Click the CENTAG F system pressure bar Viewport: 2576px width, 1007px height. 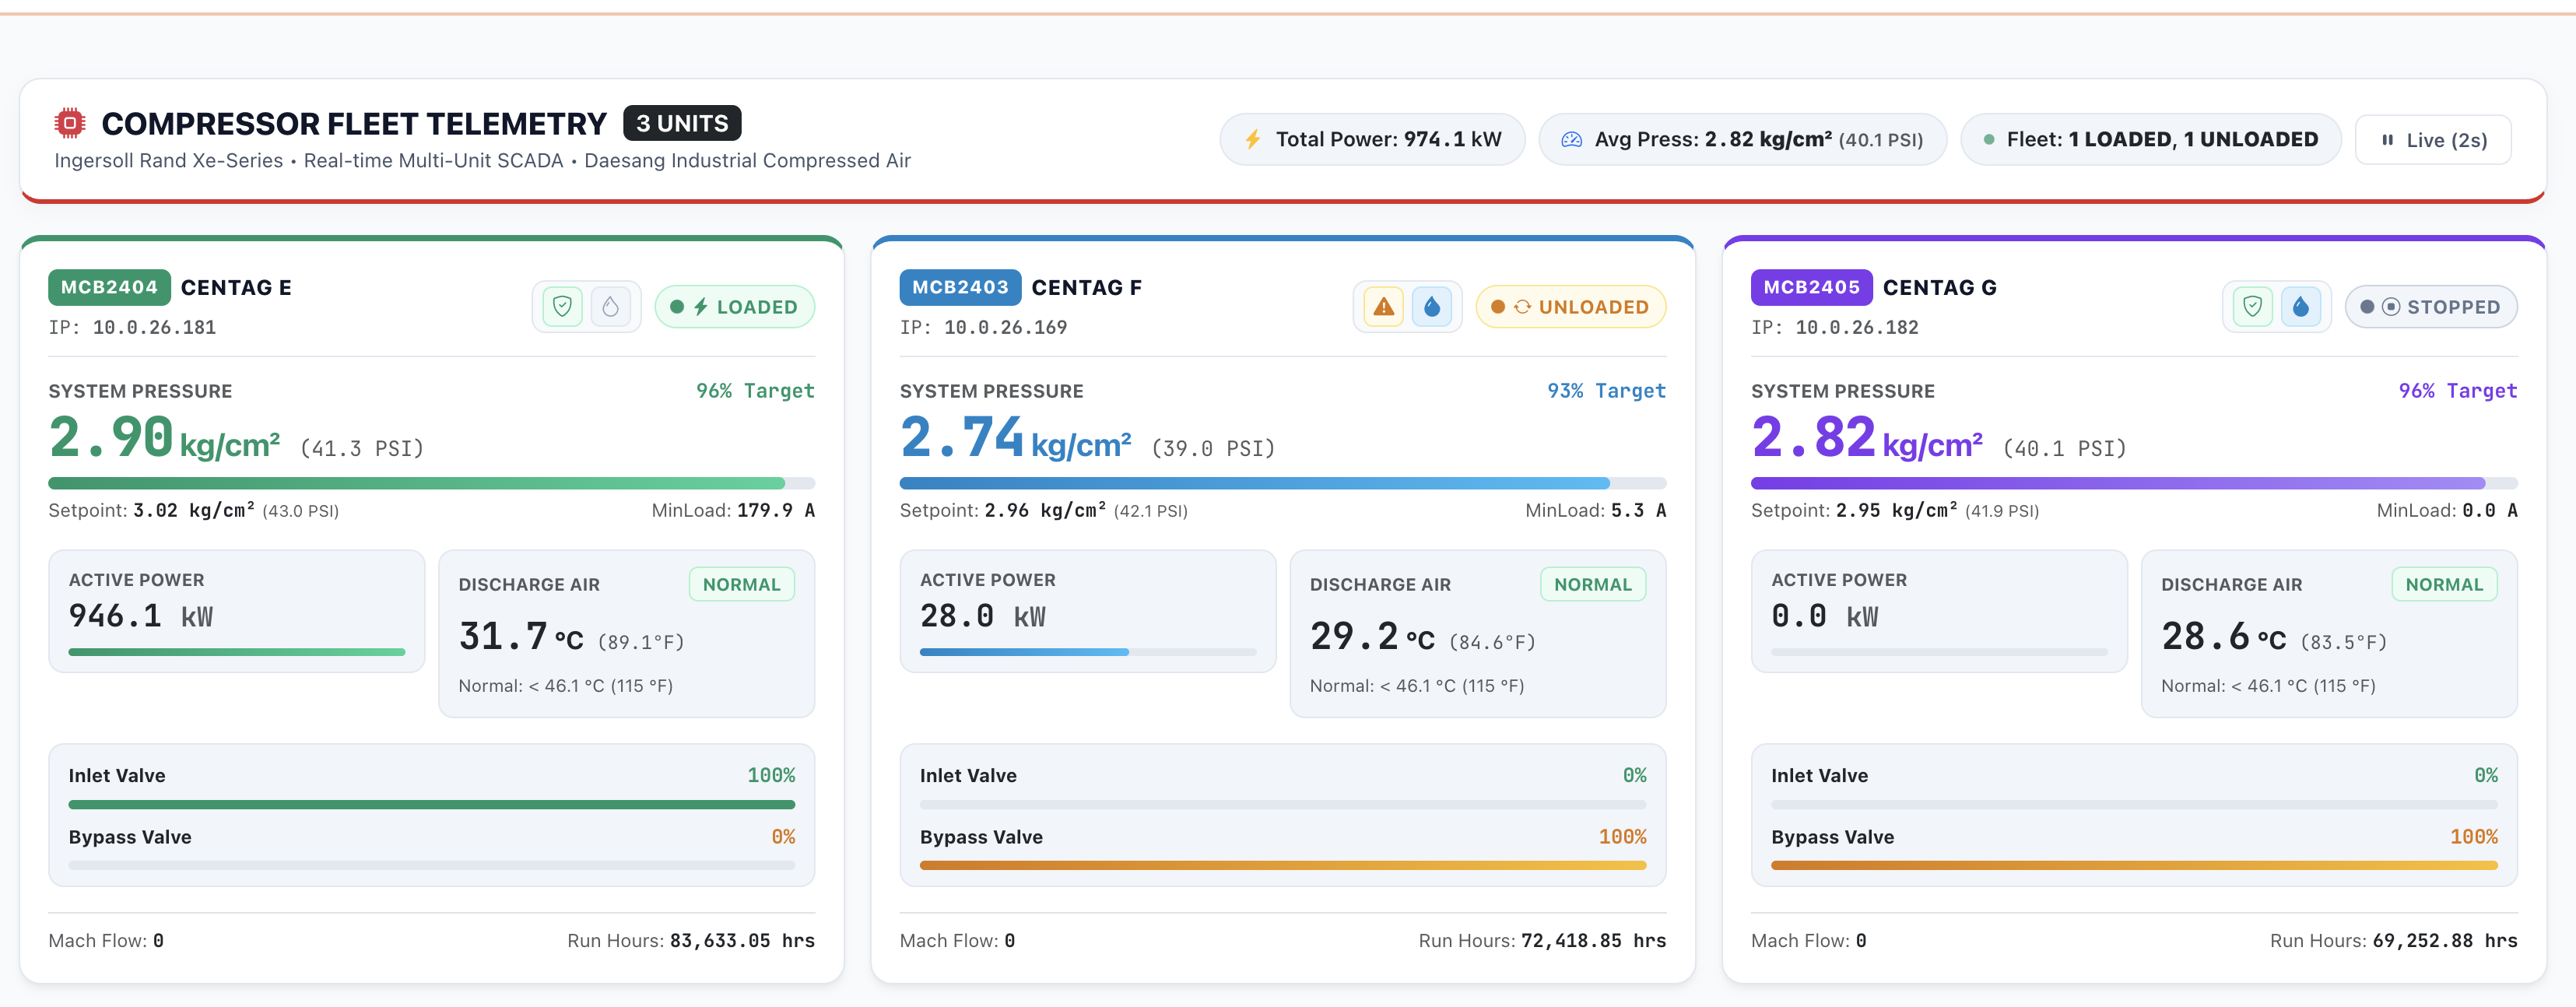pyautogui.click(x=1283, y=484)
